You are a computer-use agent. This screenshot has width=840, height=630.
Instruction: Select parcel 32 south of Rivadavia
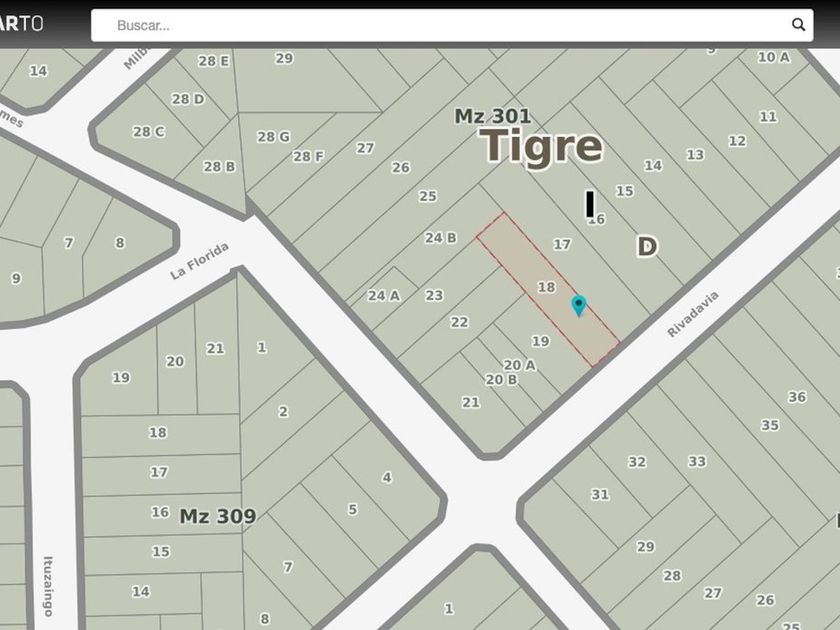637,462
